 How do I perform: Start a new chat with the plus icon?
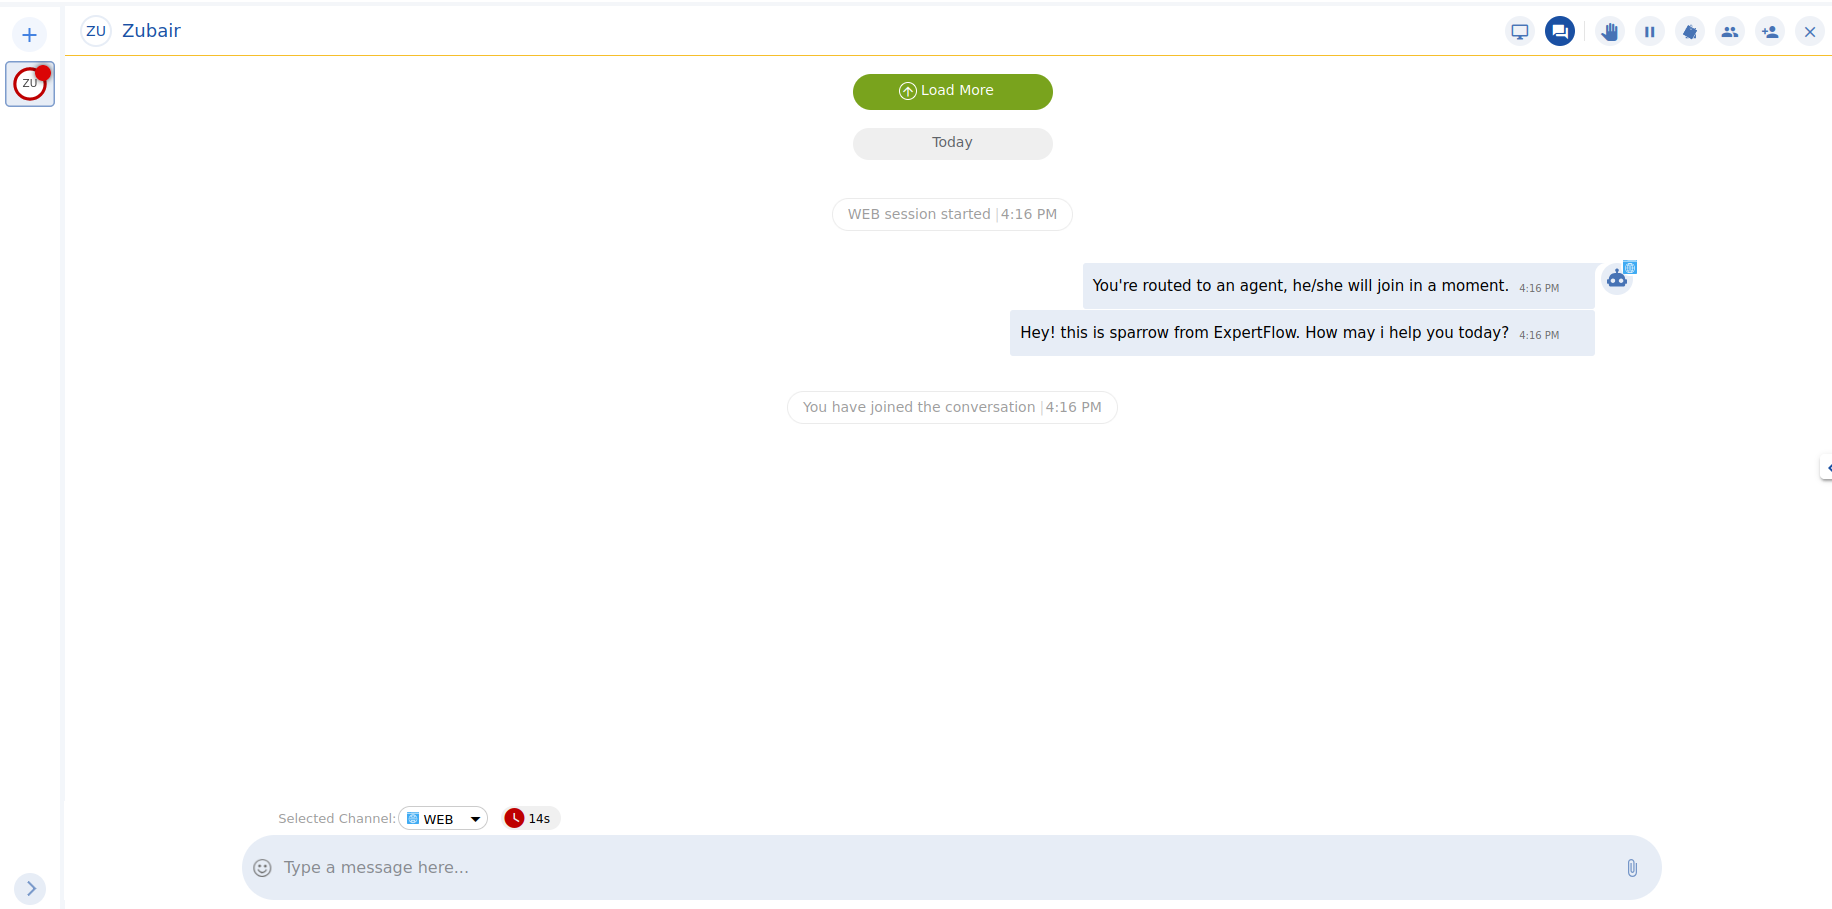[x=29, y=34]
